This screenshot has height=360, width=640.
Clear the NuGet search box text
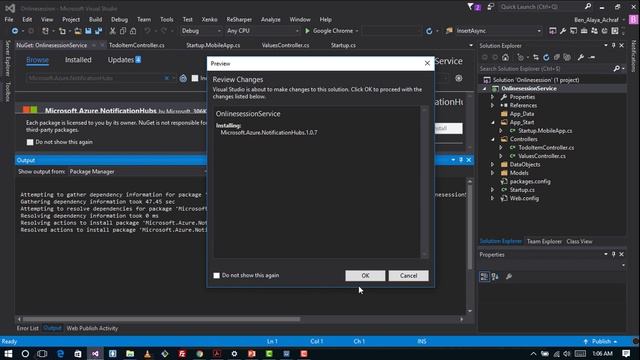(x=167, y=78)
